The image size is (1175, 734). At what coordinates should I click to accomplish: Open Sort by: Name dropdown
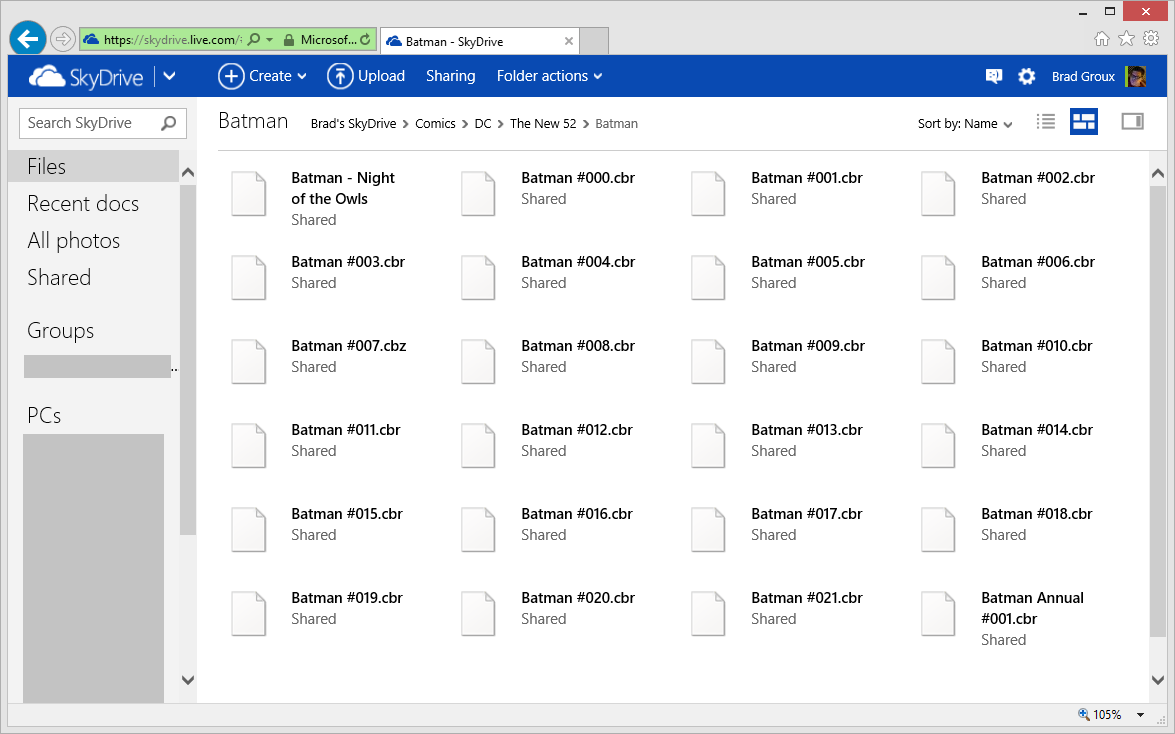point(965,124)
